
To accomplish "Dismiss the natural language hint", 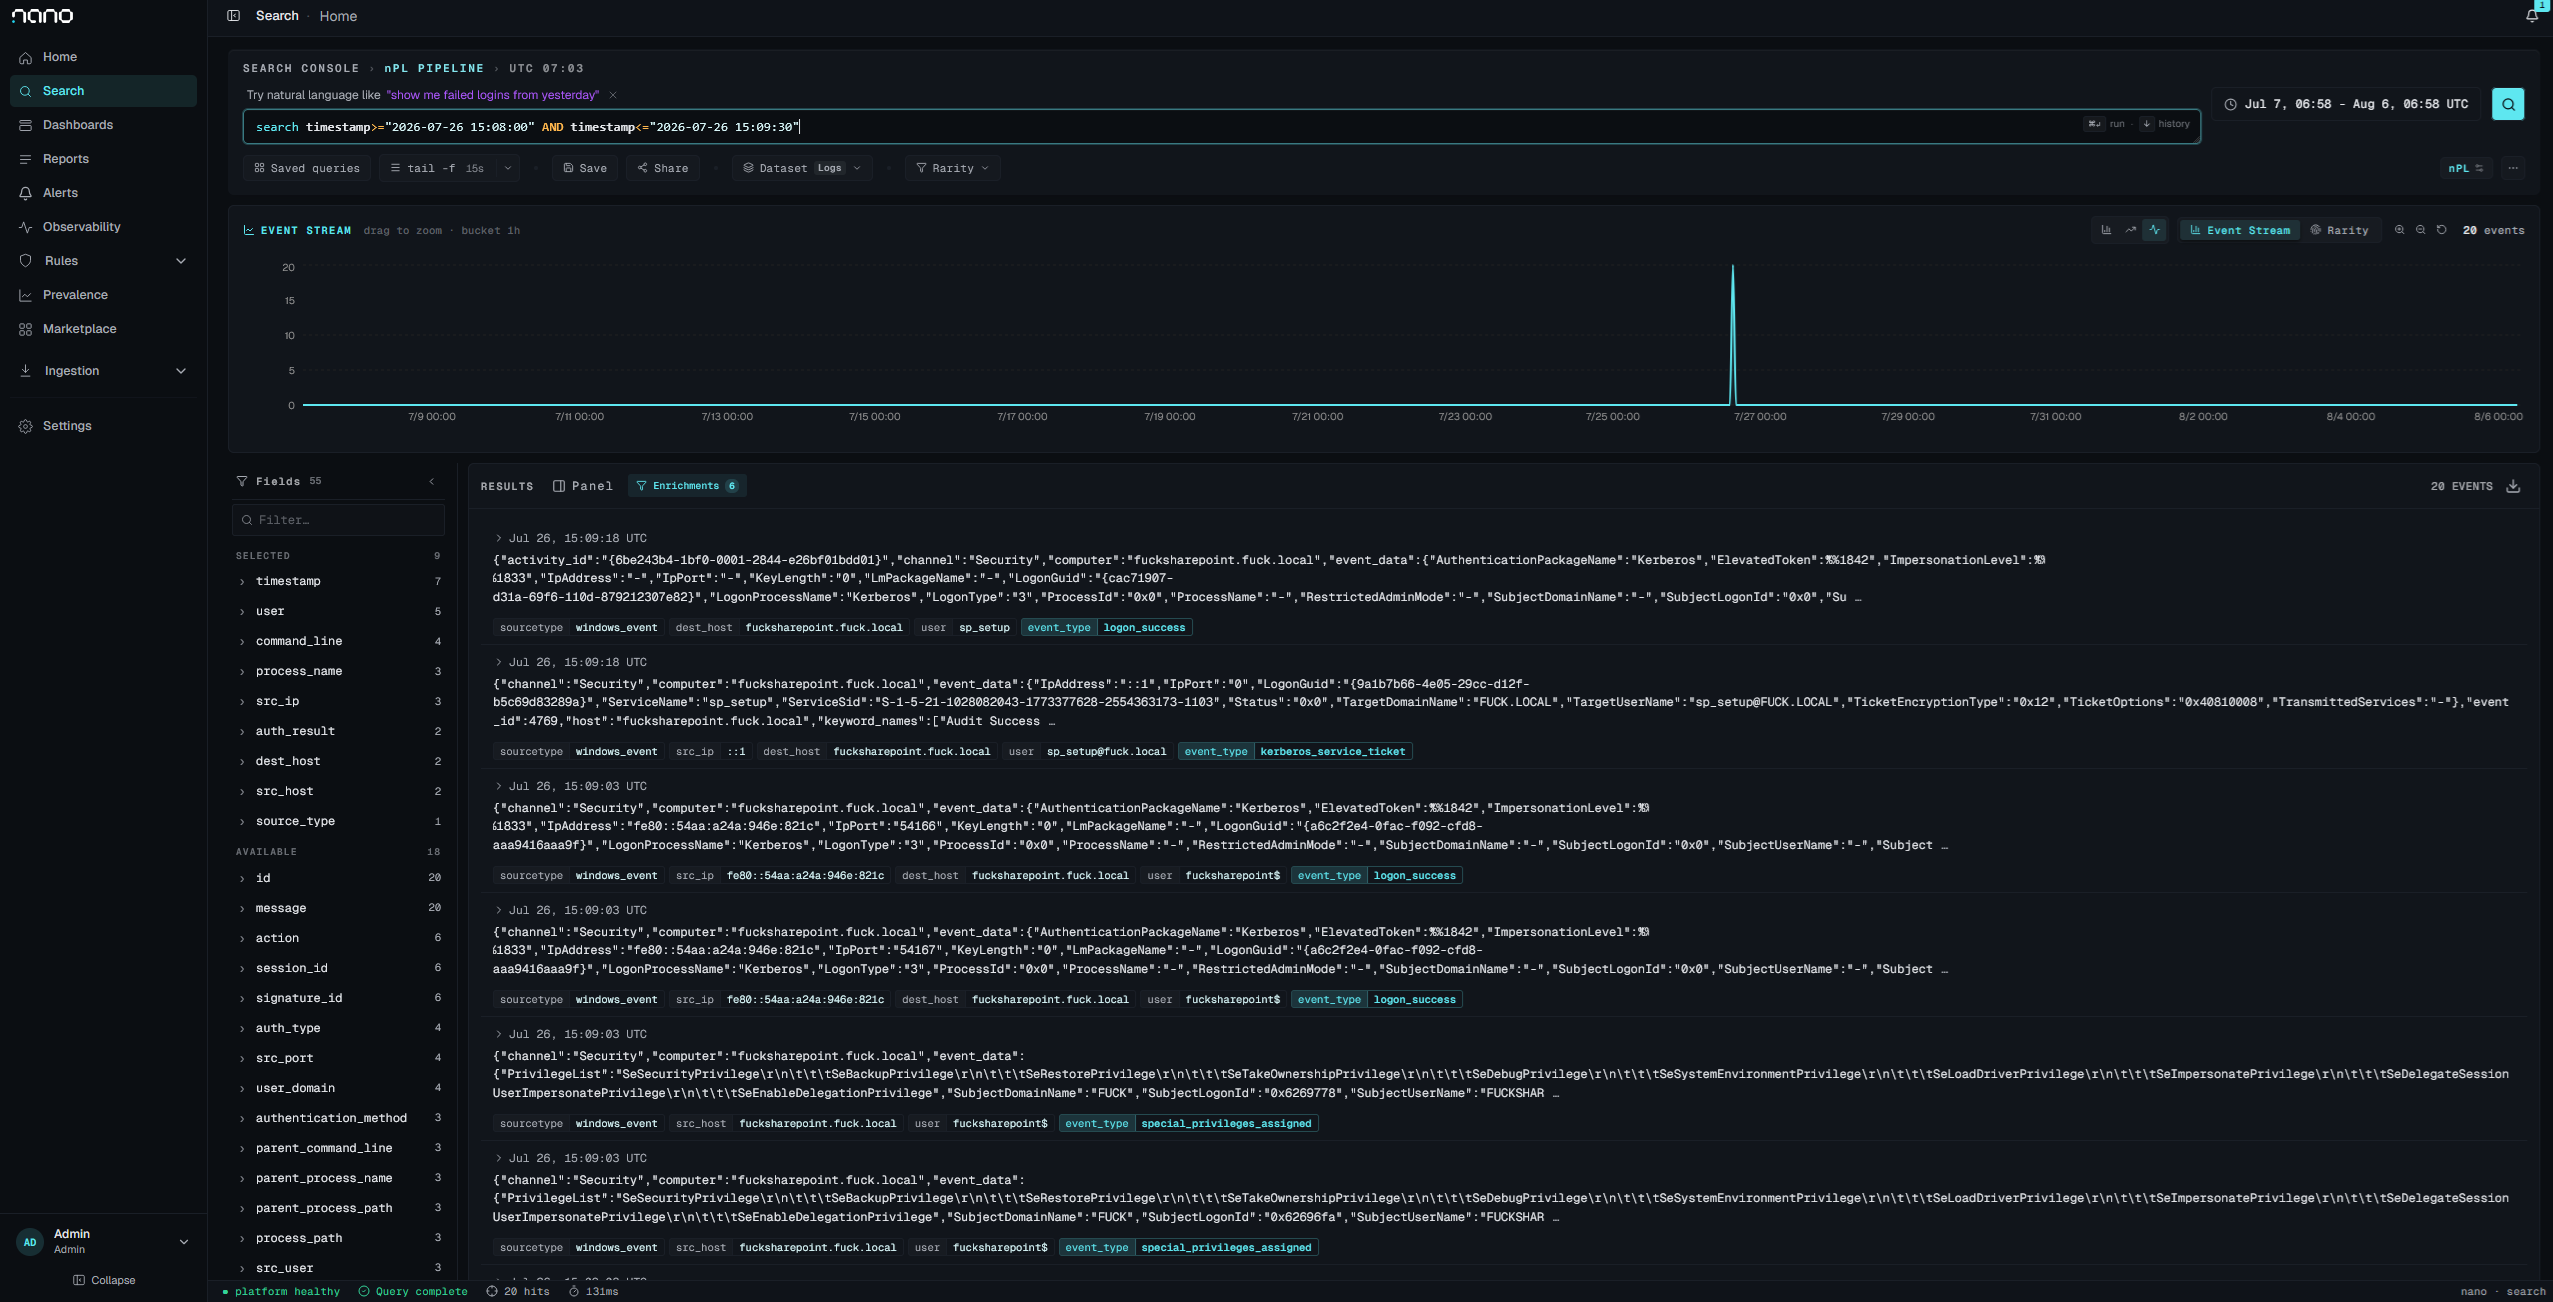I will click(x=613, y=95).
